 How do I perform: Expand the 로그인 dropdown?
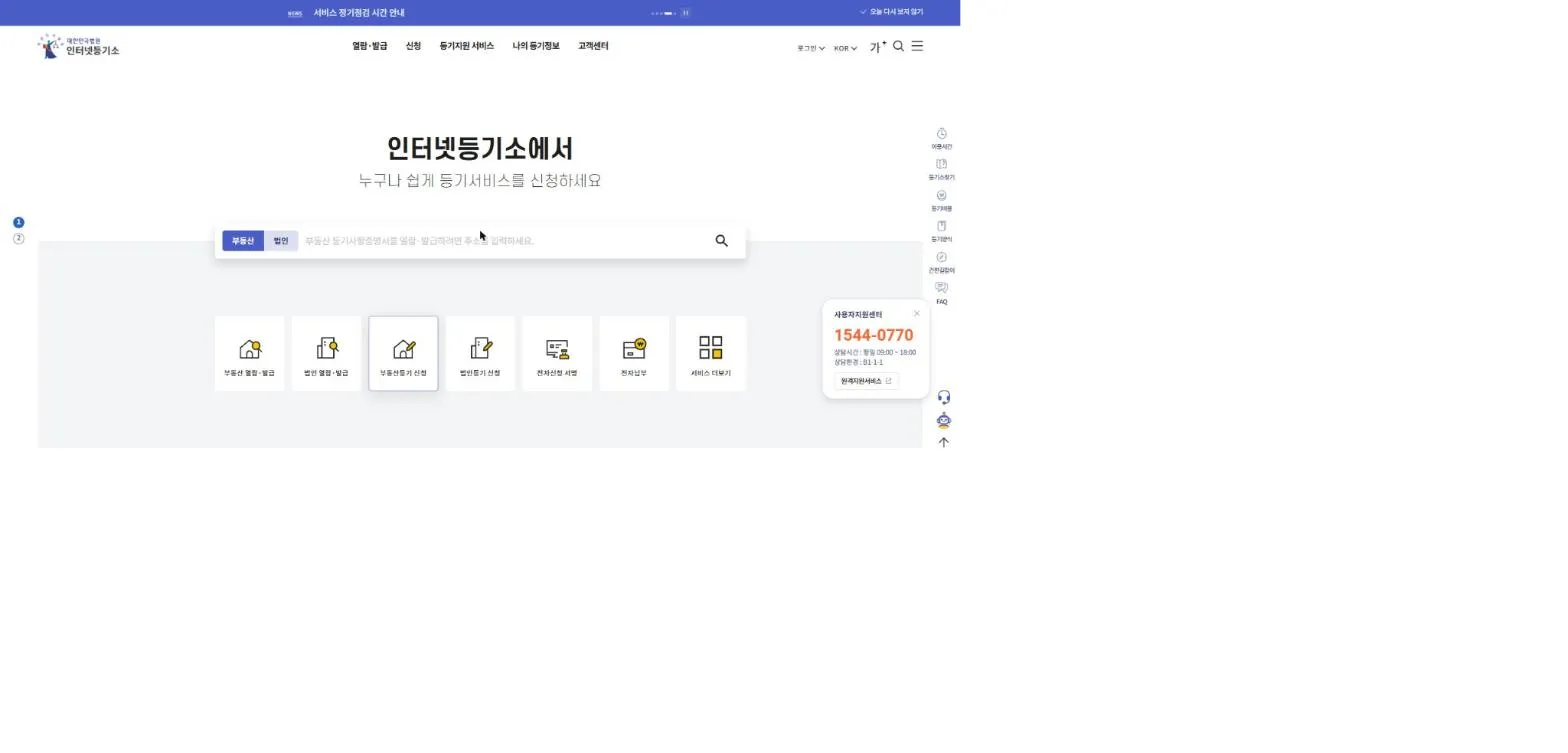point(811,48)
